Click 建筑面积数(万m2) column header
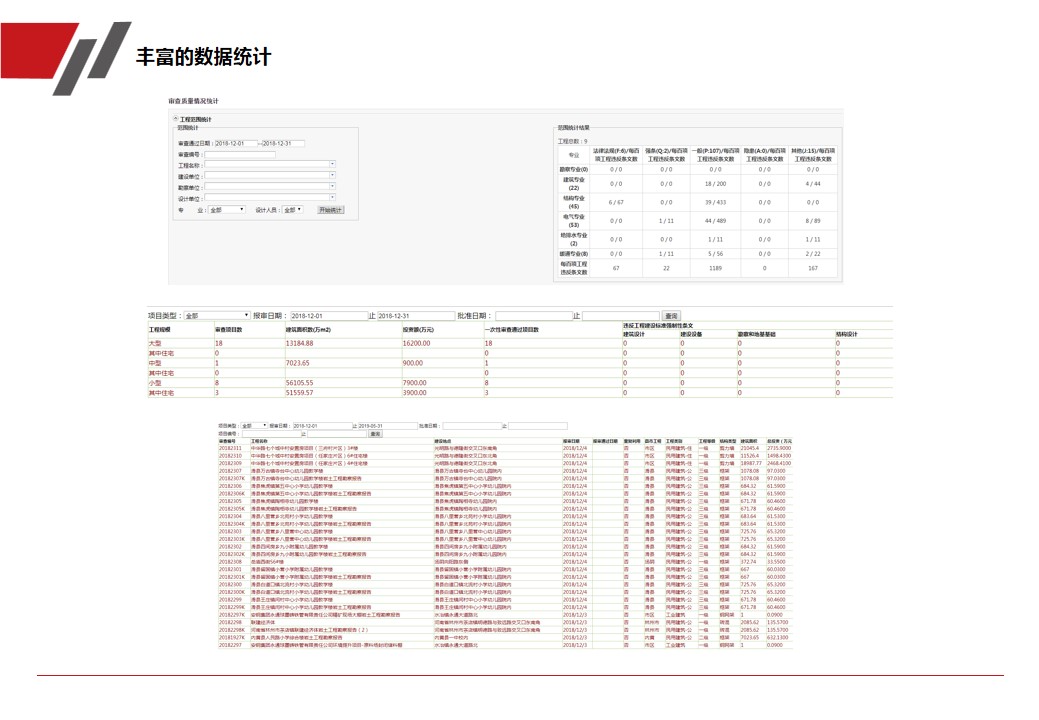The image size is (1039, 720). pos(308,330)
